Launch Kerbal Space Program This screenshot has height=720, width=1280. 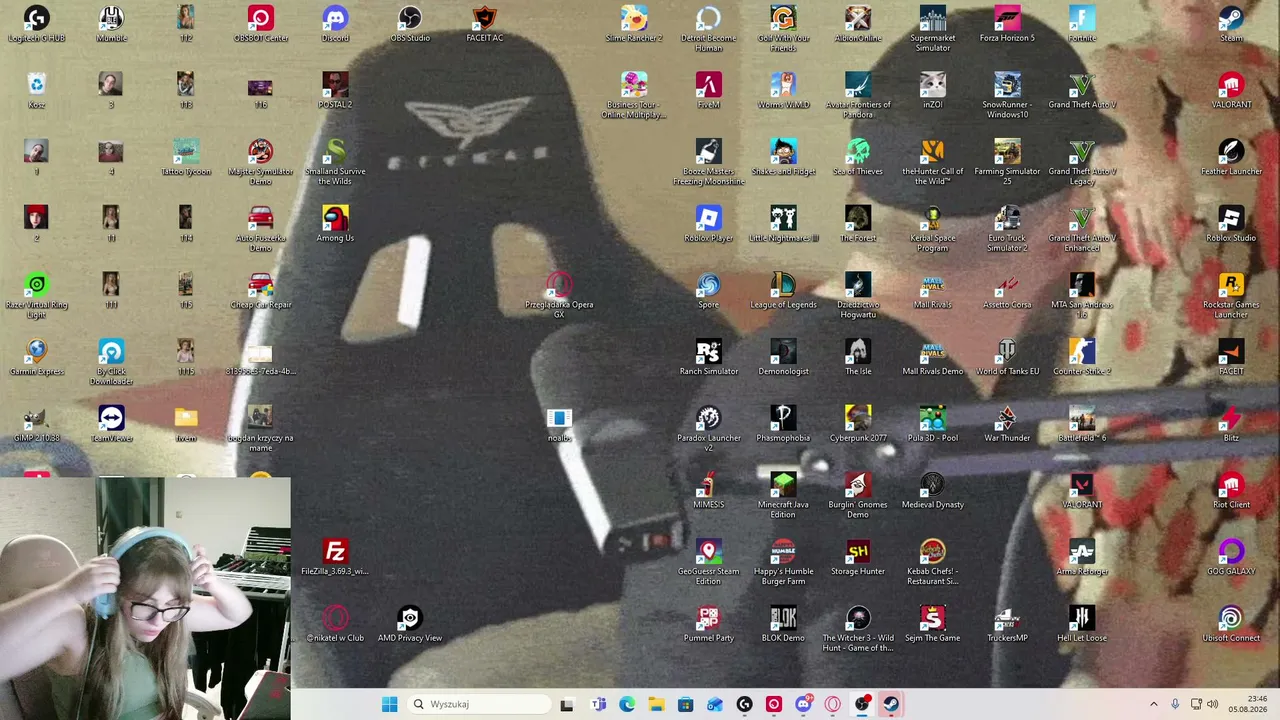point(933,228)
